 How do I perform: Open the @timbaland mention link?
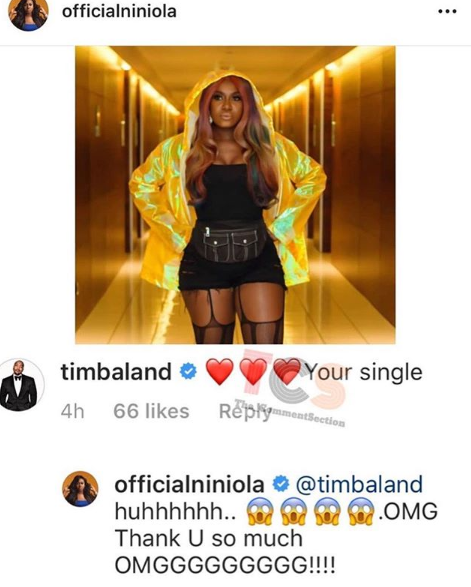coord(359,484)
